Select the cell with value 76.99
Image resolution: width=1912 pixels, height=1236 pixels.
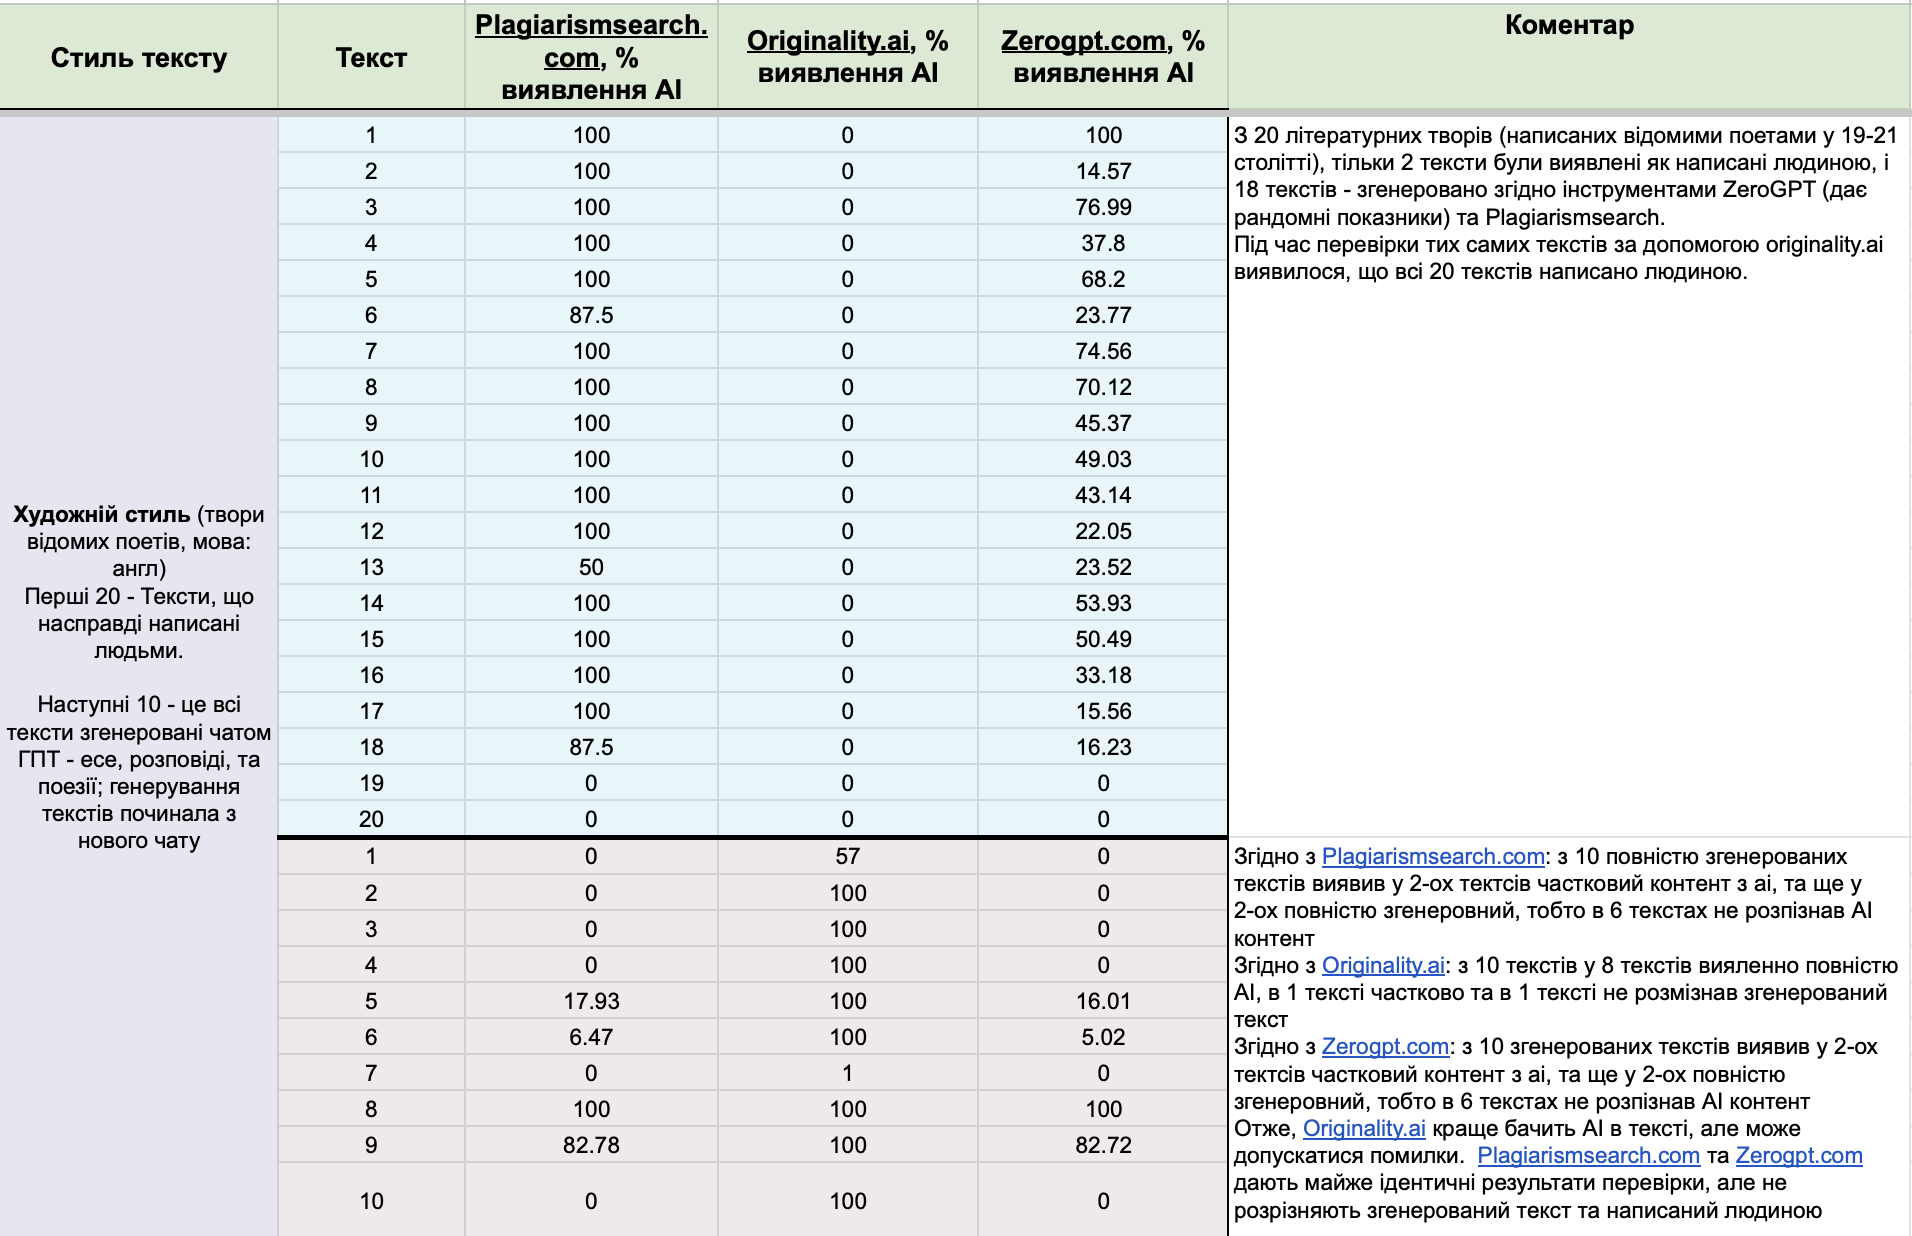pyautogui.click(x=1103, y=207)
